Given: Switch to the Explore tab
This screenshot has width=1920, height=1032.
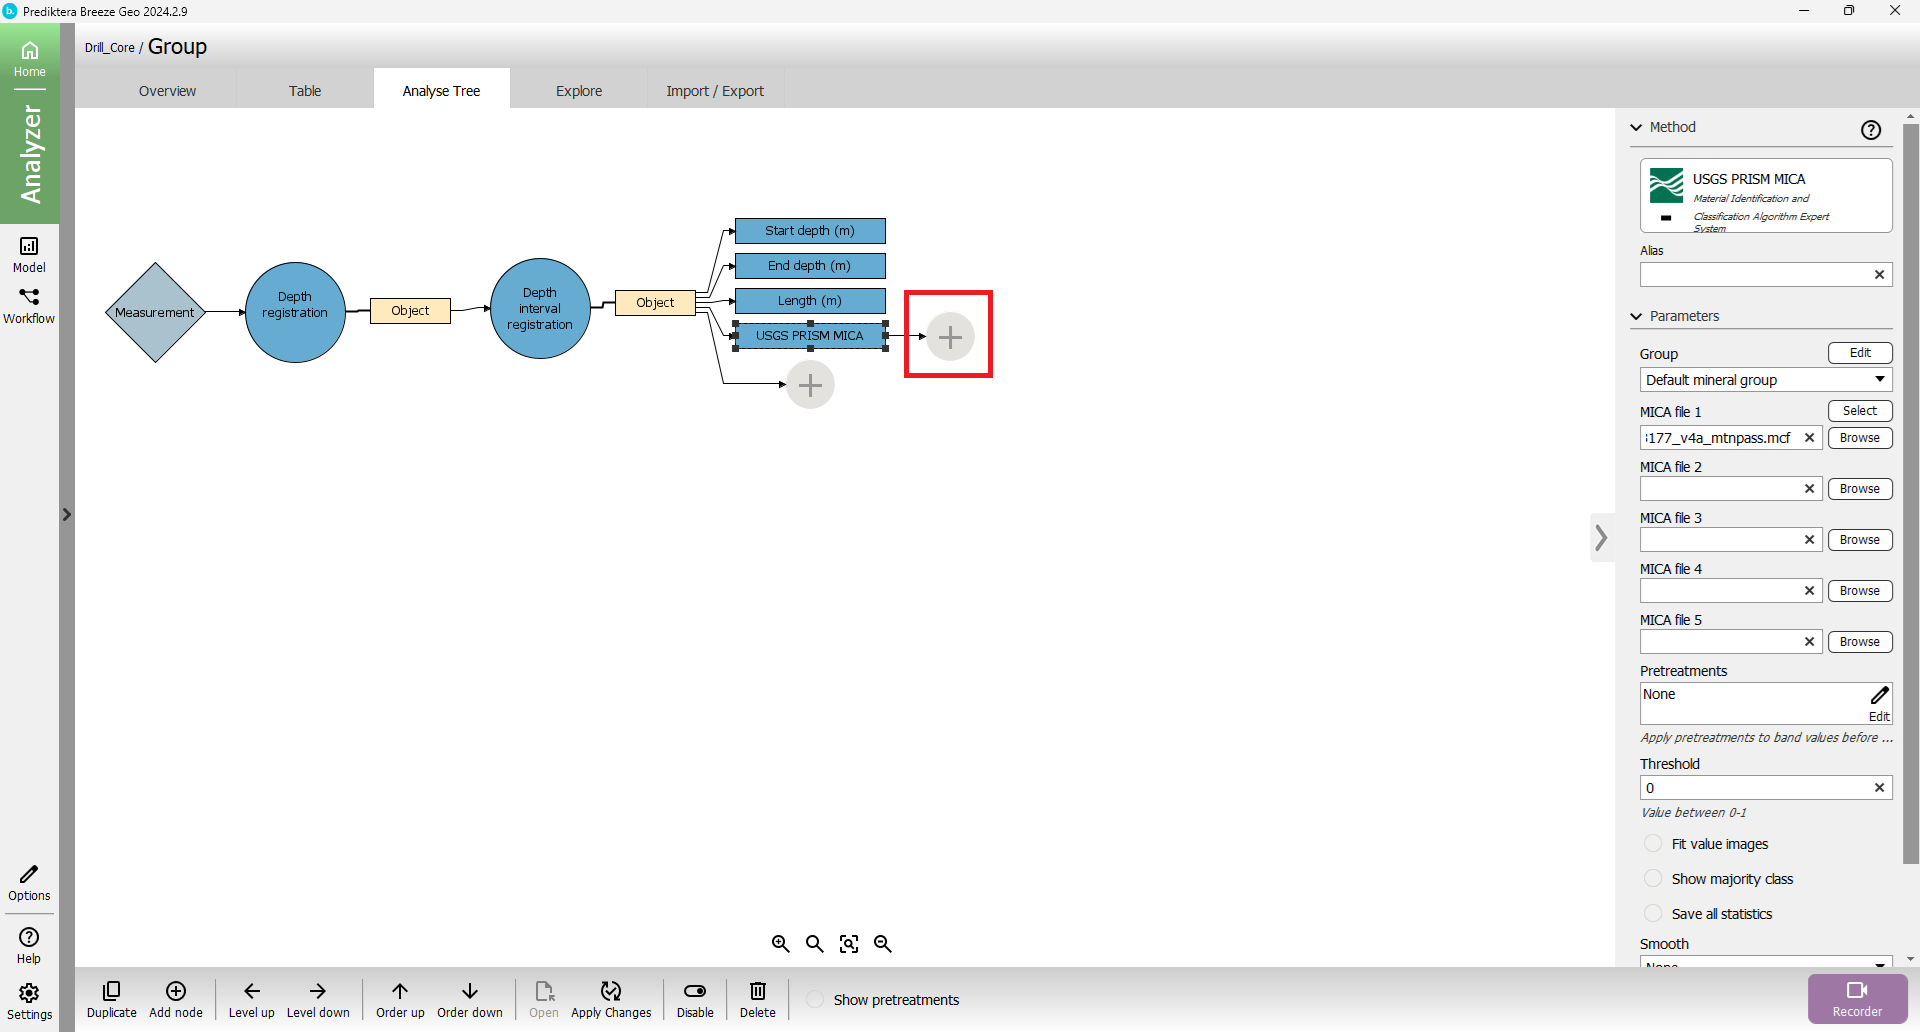Looking at the screenshot, I should tap(579, 91).
